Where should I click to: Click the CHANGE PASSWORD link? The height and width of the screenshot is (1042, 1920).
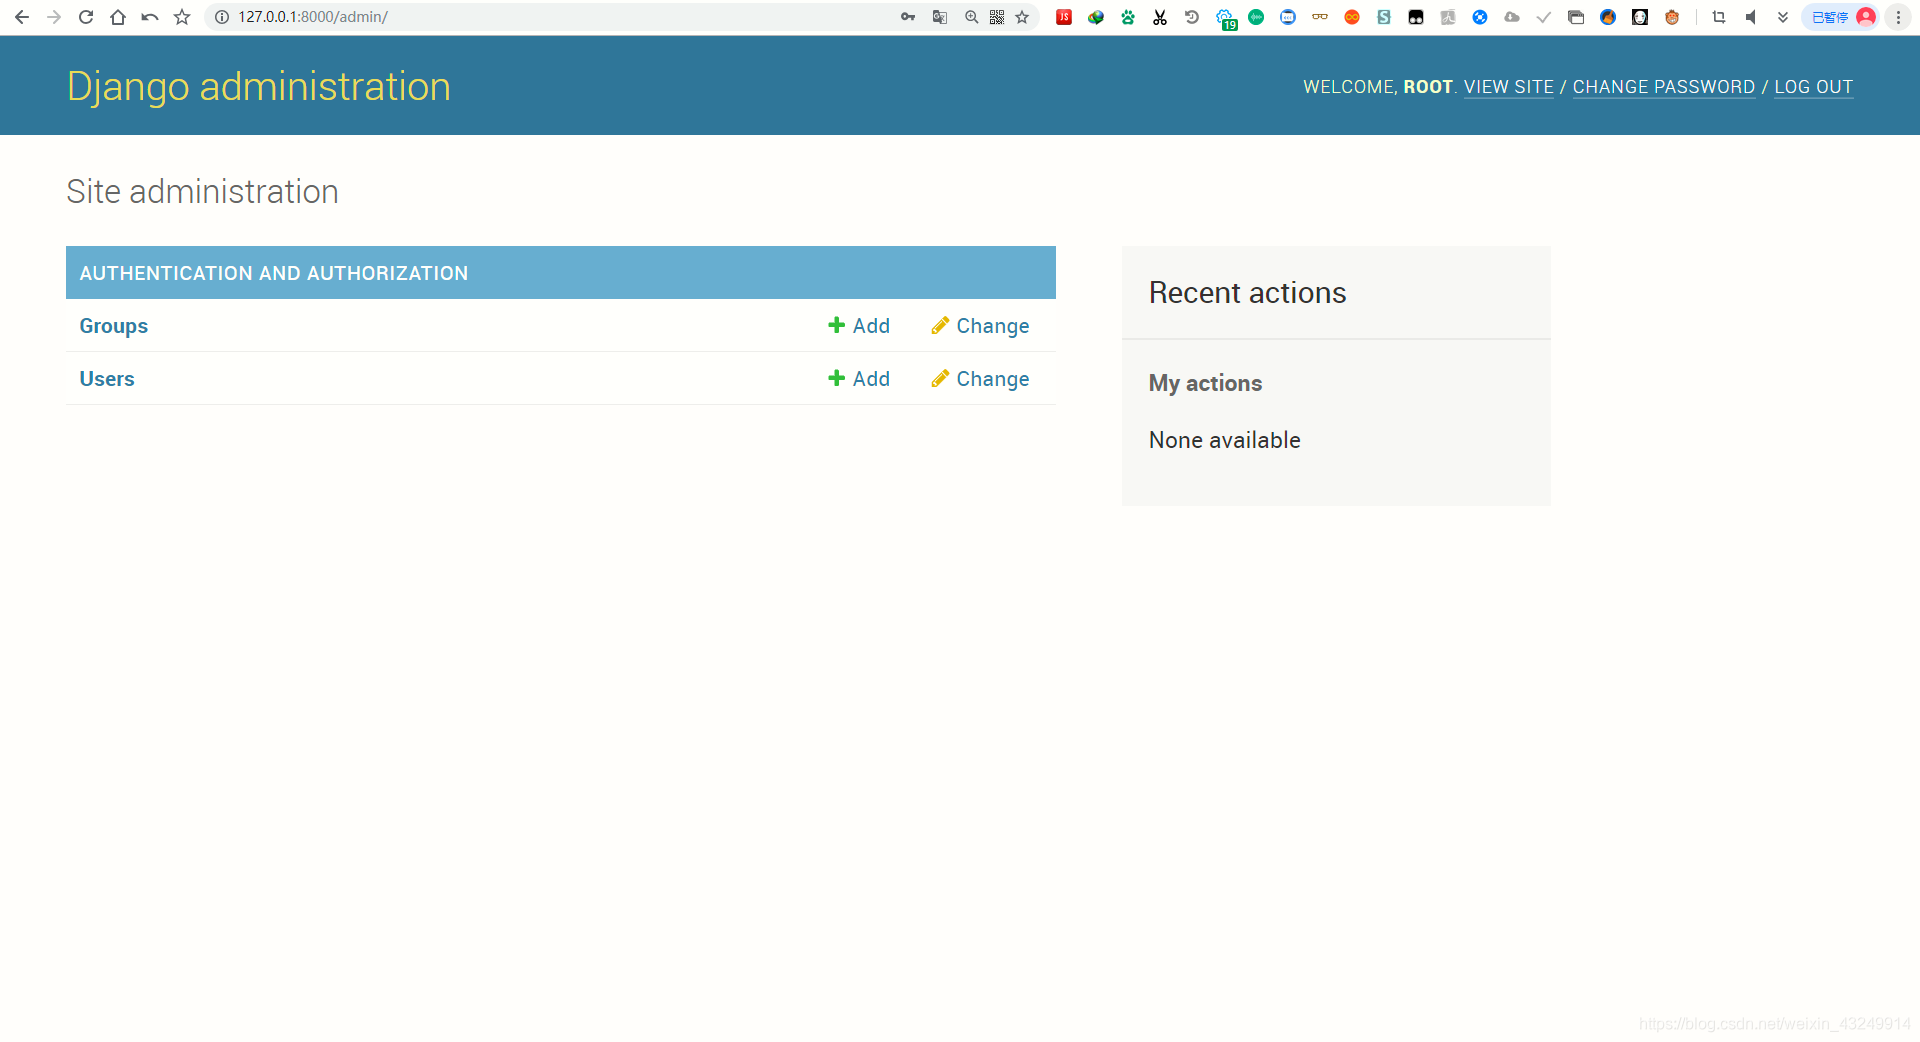coord(1663,87)
